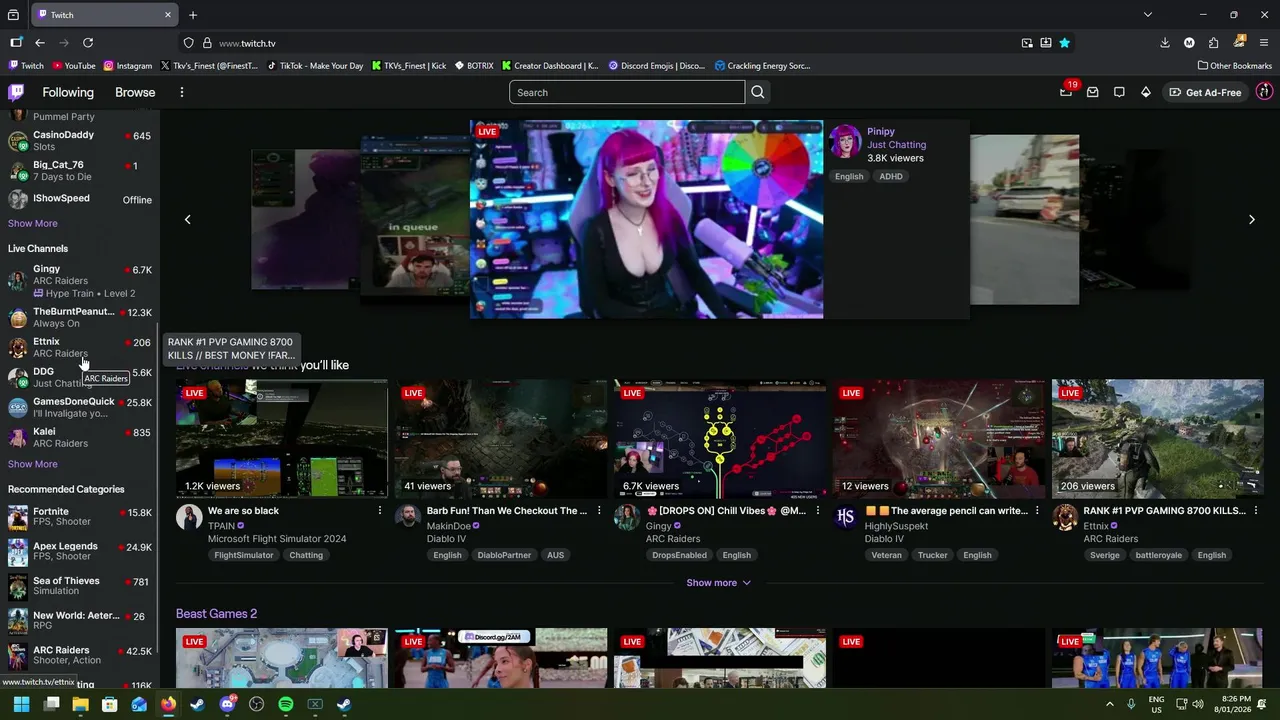Click the ADHD tag on featured stream
The width and height of the screenshot is (1280, 720).
pyautogui.click(x=891, y=177)
